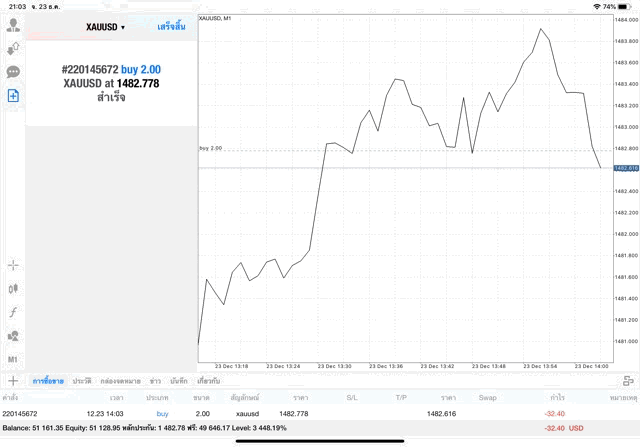Screen dimensions: 640x447
Task: Select the new order plus icon
Action: point(13,95)
